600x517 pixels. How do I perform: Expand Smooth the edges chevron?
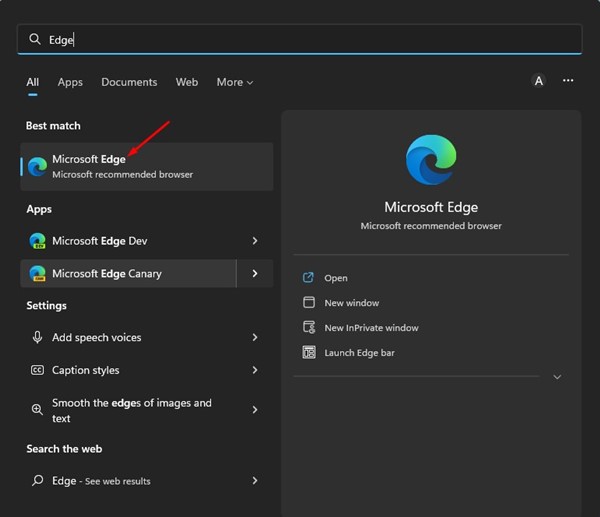pyautogui.click(x=255, y=410)
